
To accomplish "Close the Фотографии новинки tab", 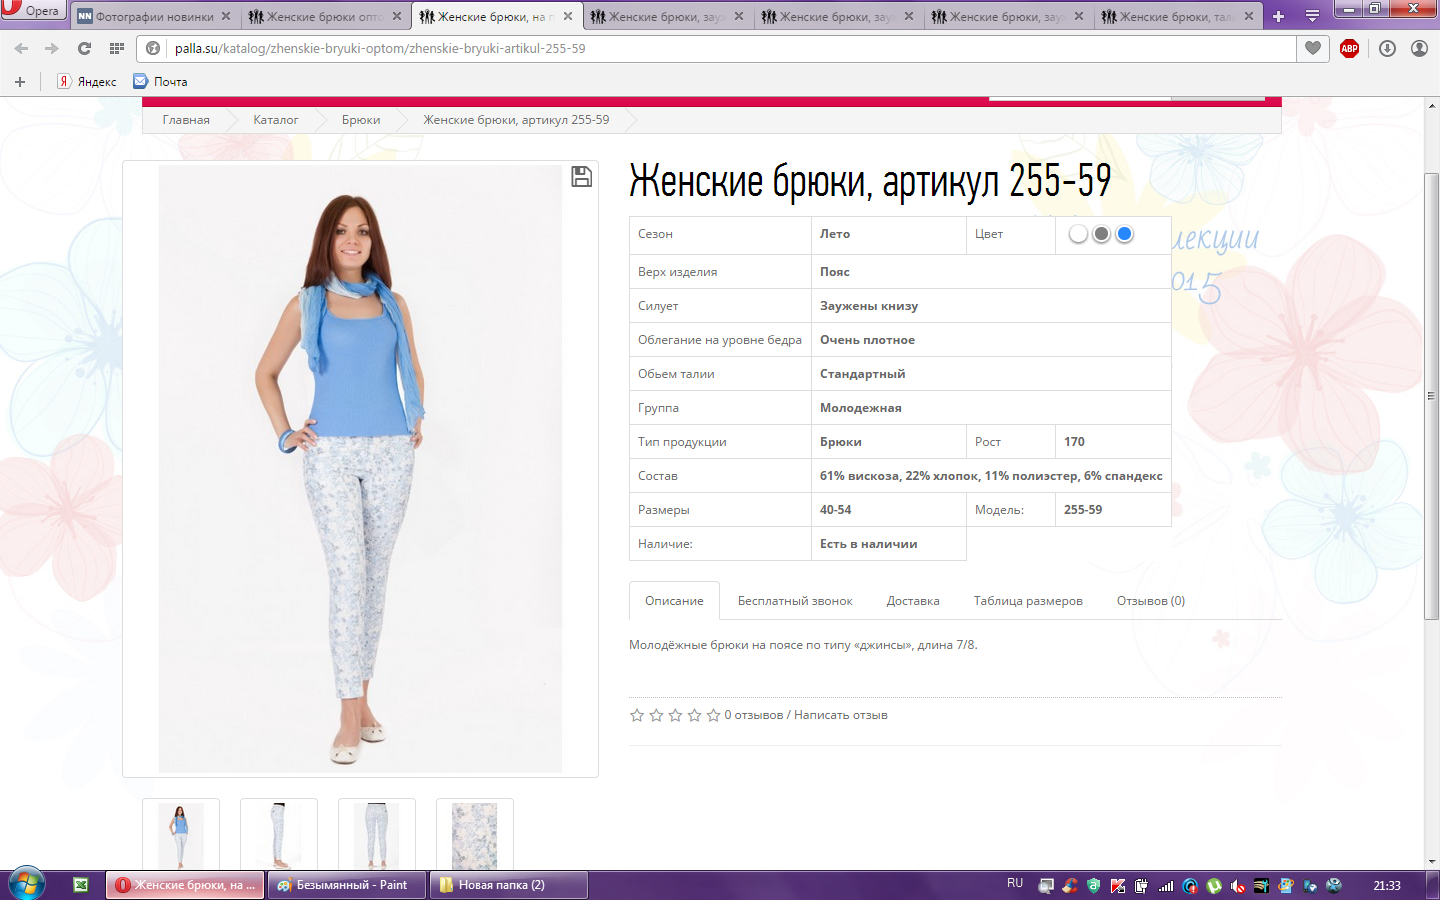I will [226, 16].
